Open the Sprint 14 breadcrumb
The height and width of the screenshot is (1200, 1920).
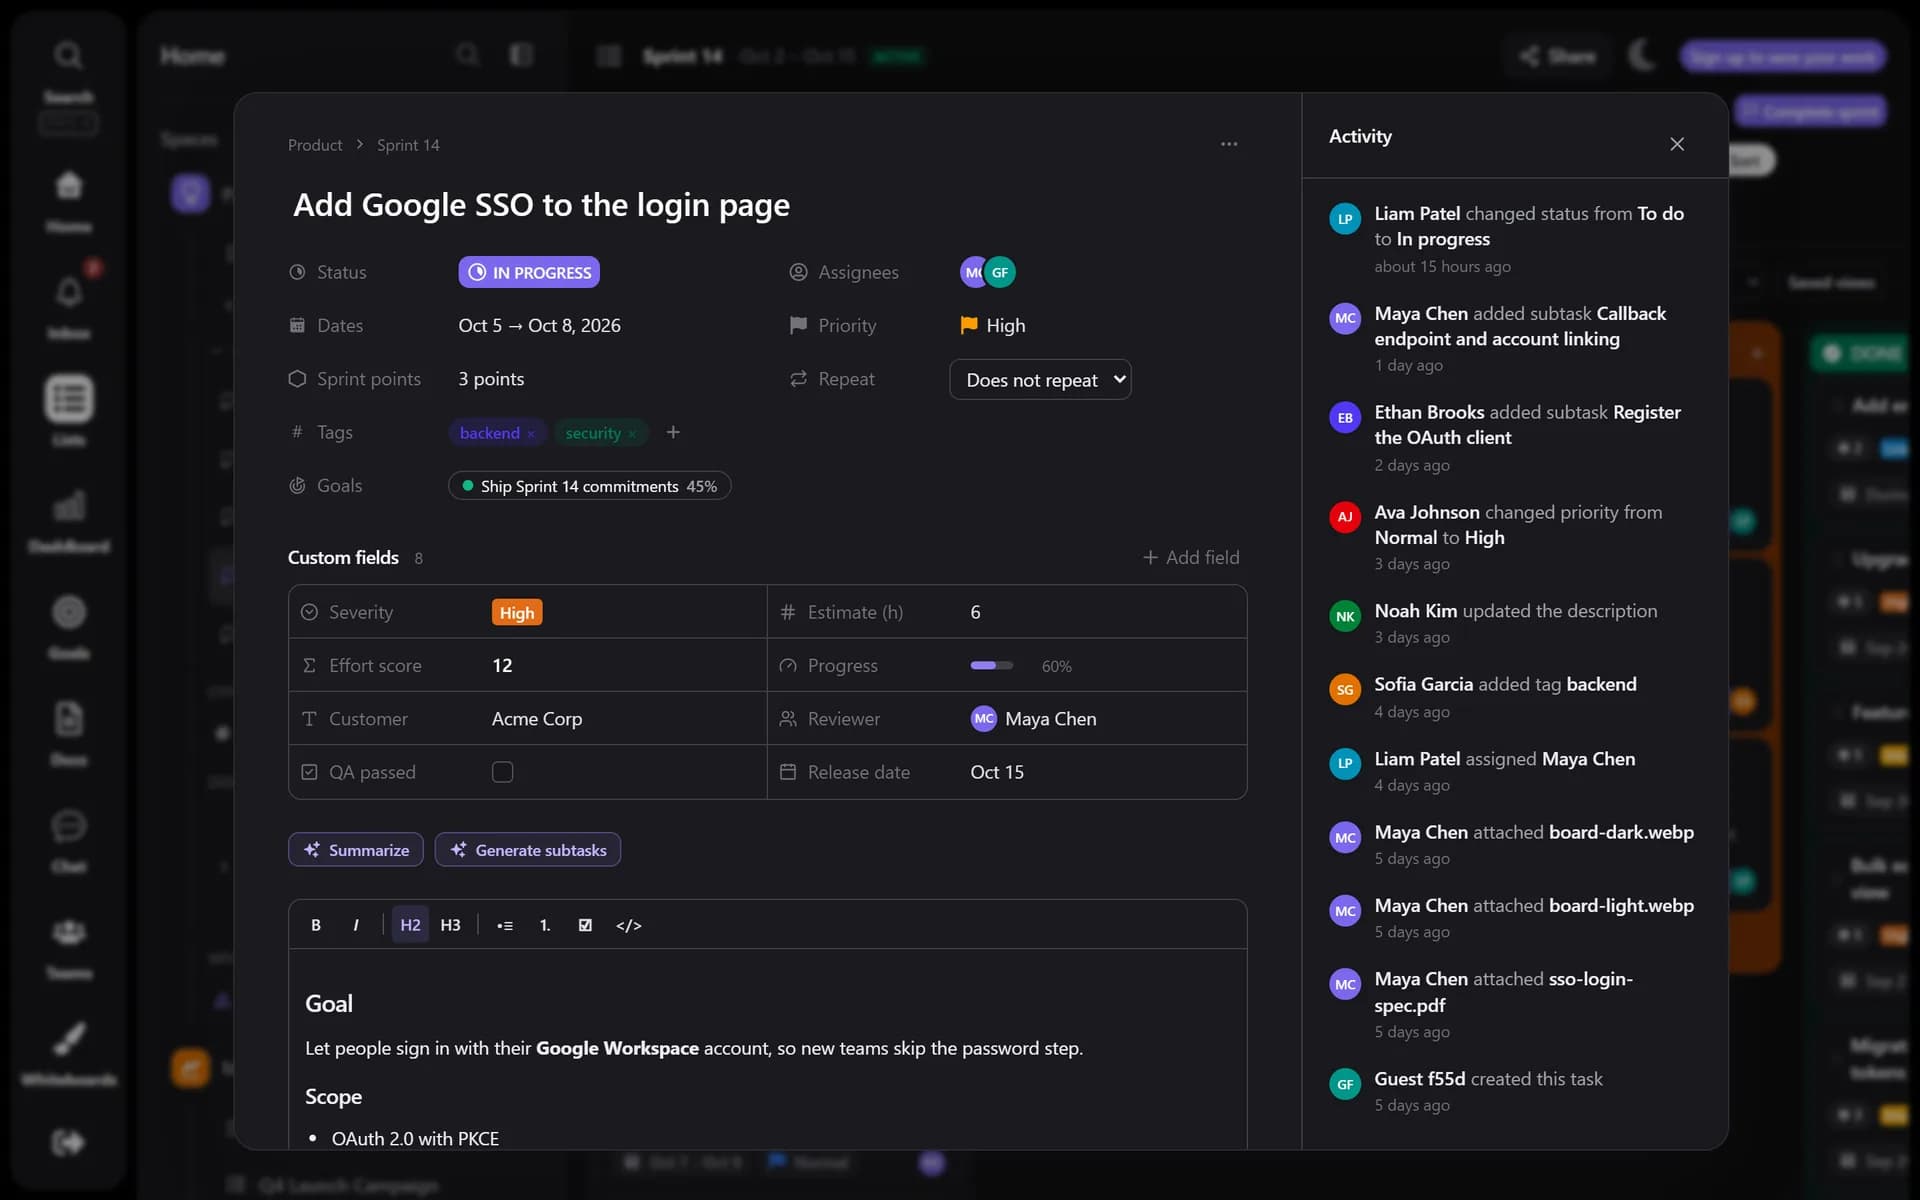point(408,145)
